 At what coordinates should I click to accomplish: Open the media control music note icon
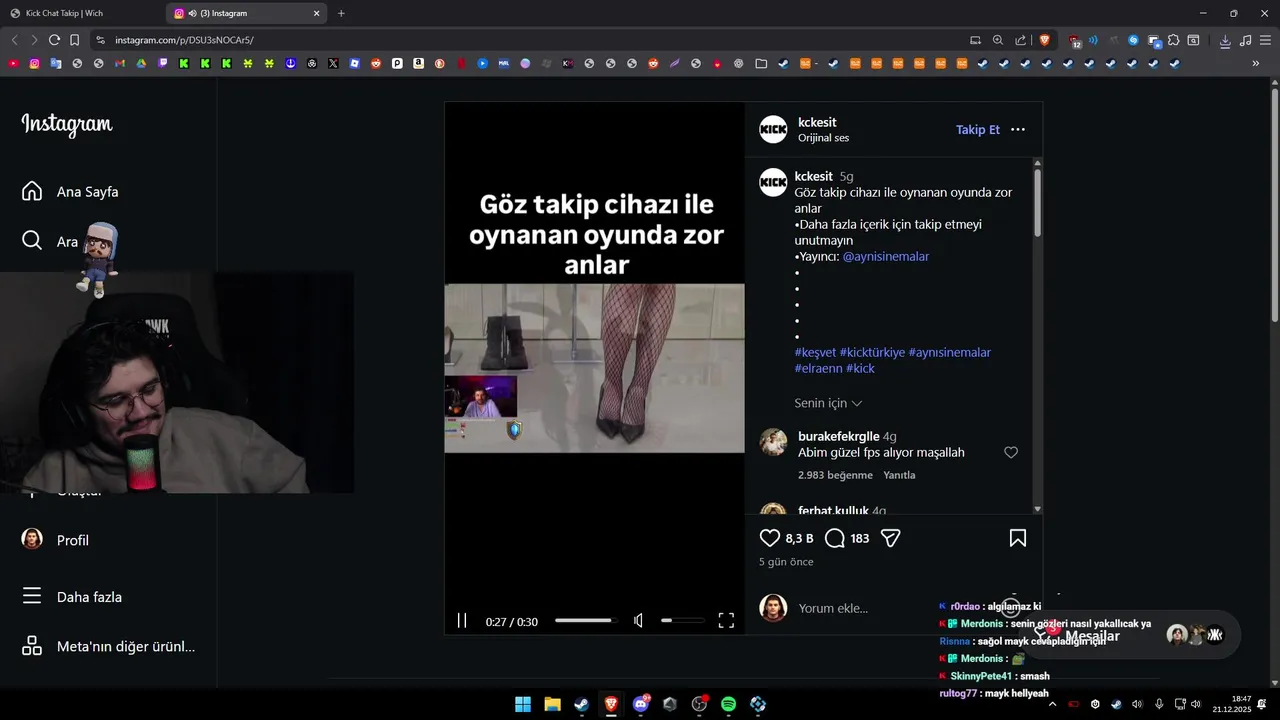tap(1245, 40)
